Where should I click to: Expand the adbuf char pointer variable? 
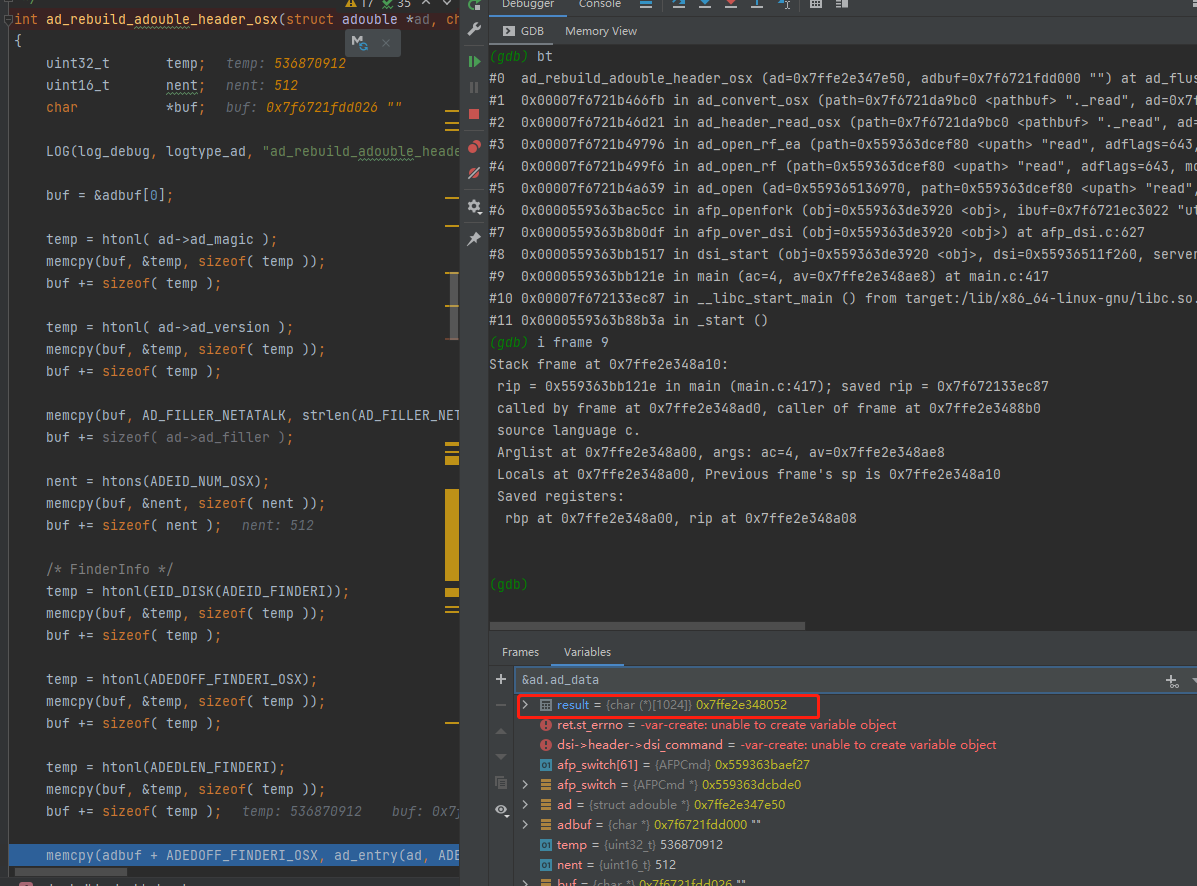[x=525, y=824]
